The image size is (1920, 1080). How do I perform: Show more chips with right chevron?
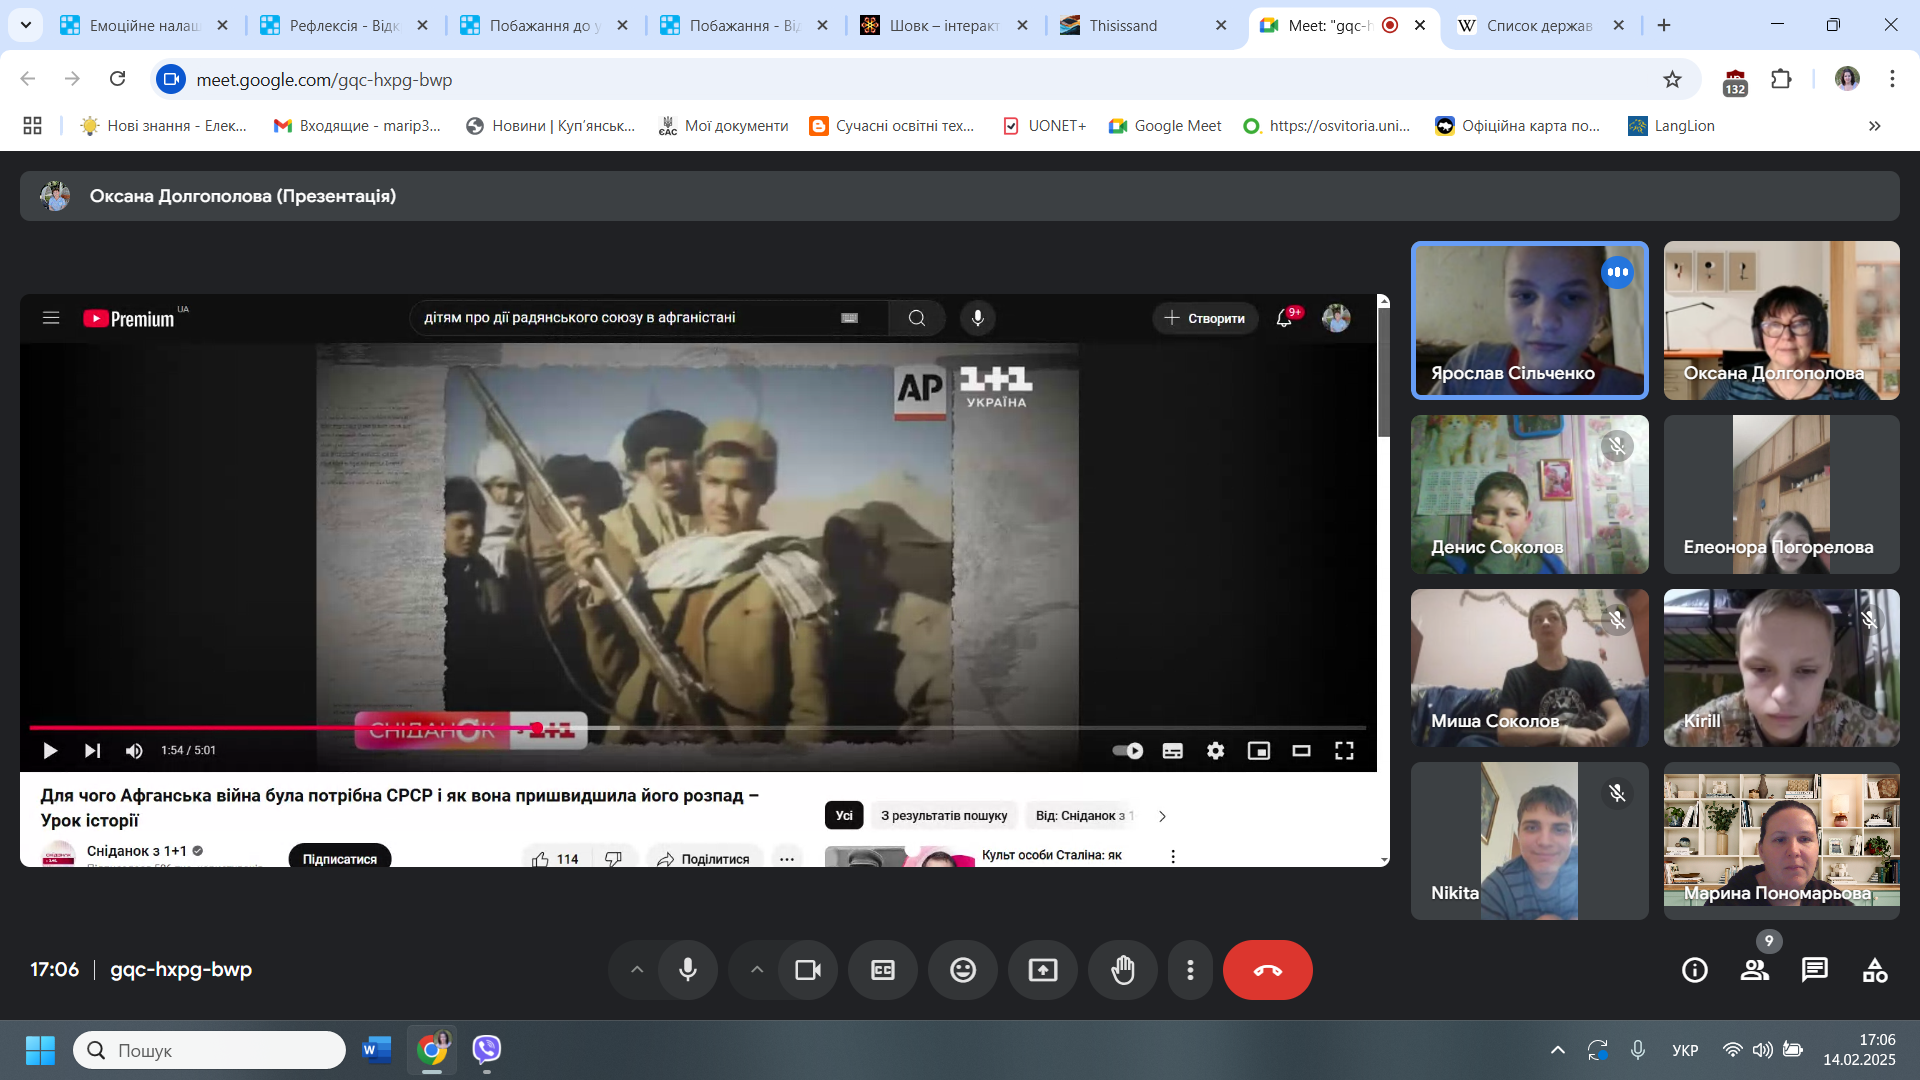tap(1162, 816)
